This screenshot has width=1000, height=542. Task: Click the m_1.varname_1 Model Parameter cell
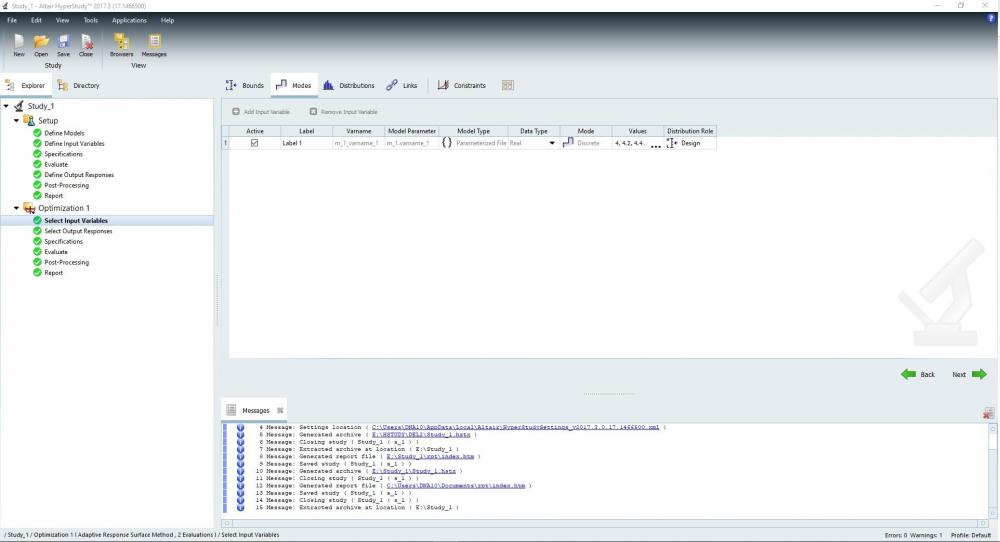pyautogui.click(x=411, y=143)
